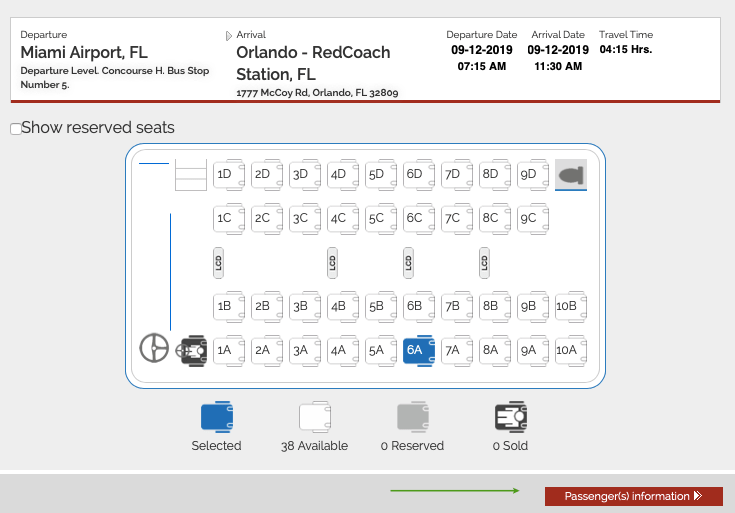Select seat 7C
735x513 pixels.
click(457, 219)
